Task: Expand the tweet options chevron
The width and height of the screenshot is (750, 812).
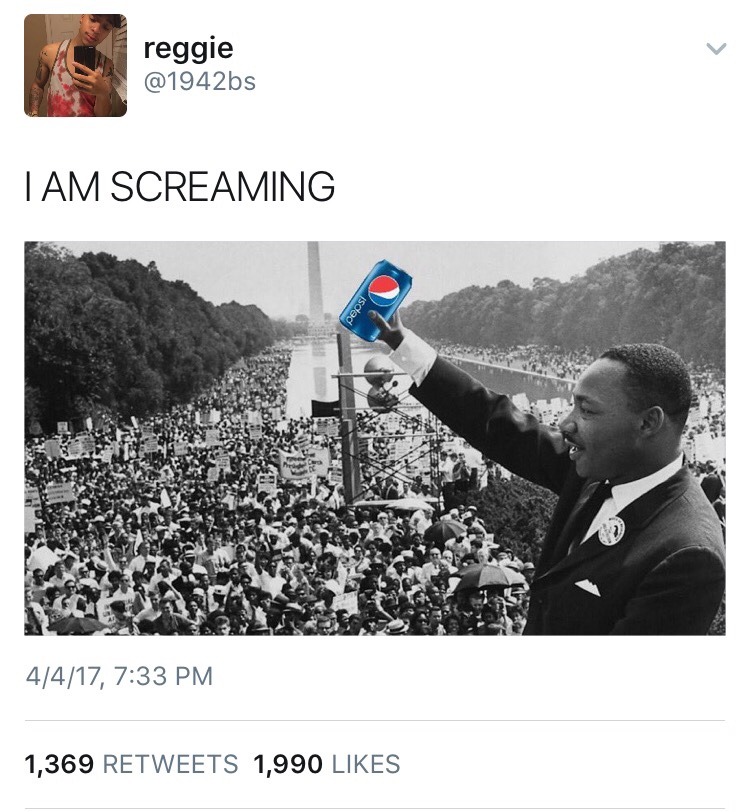Action: point(715,48)
